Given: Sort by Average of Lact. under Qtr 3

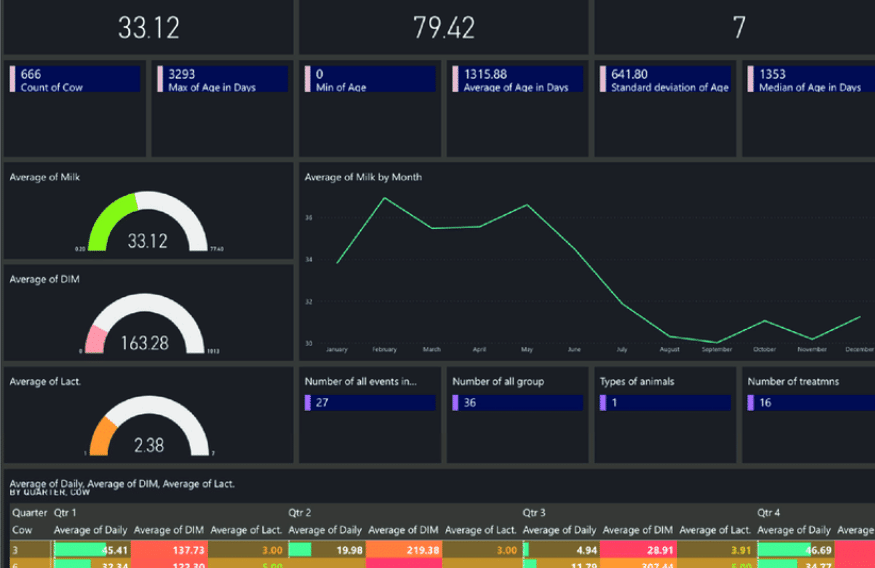Looking at the screenshot, I should (715, 530).
